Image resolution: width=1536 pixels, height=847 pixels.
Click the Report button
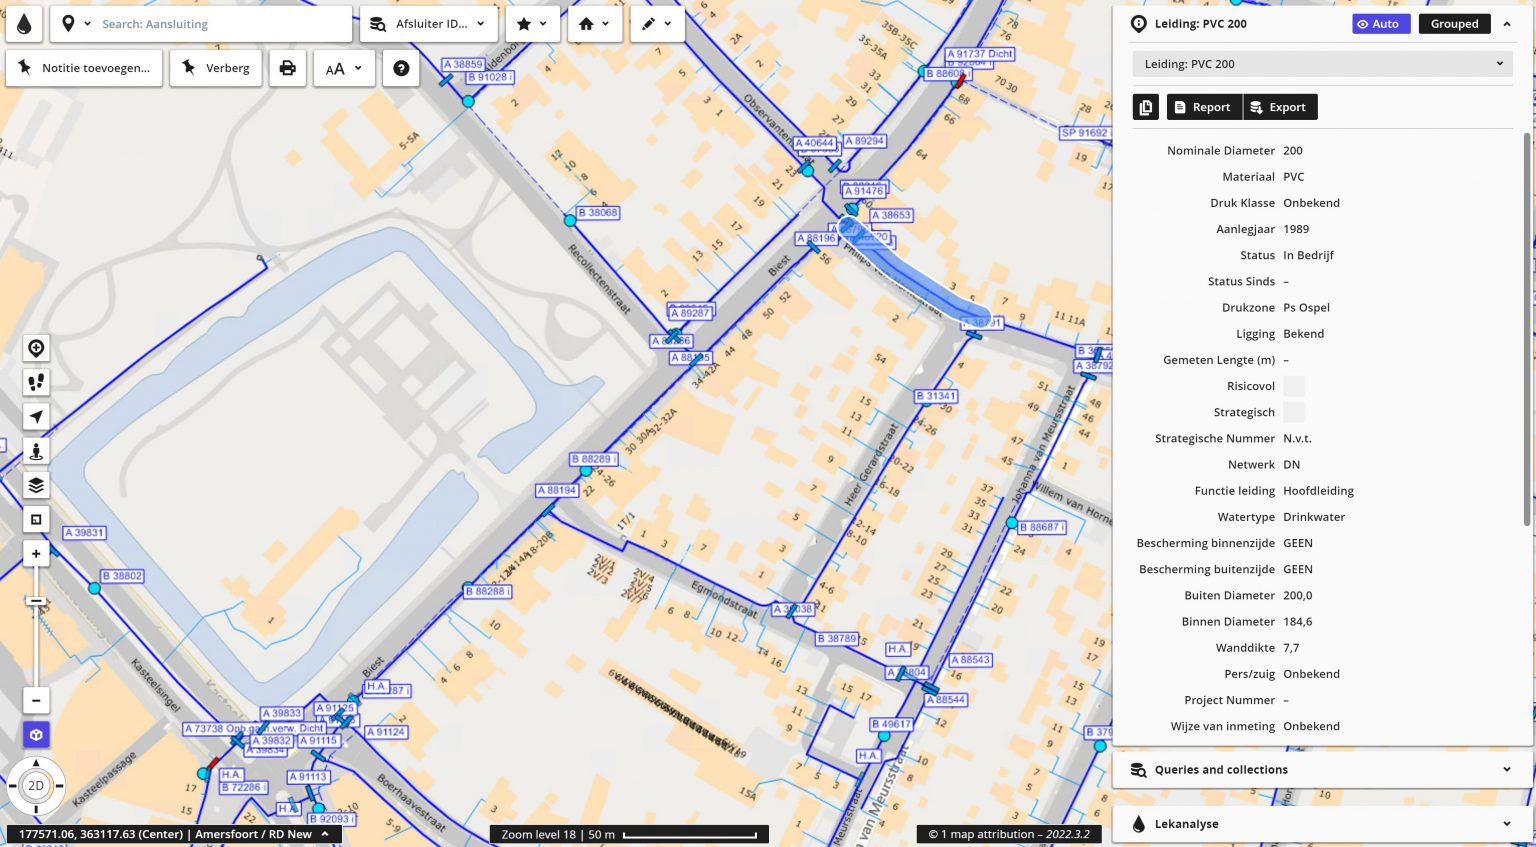click(1203, 107)
